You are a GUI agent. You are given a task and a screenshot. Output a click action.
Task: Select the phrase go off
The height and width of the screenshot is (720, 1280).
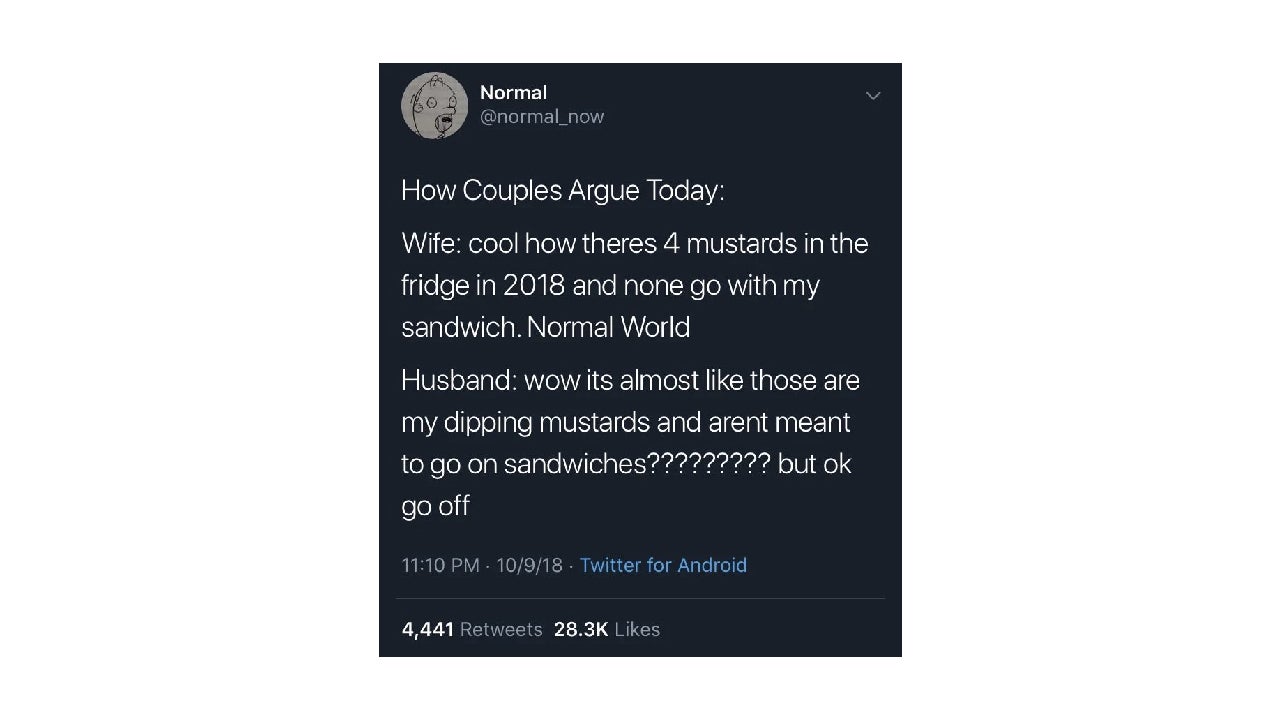(x=435, y=506)
